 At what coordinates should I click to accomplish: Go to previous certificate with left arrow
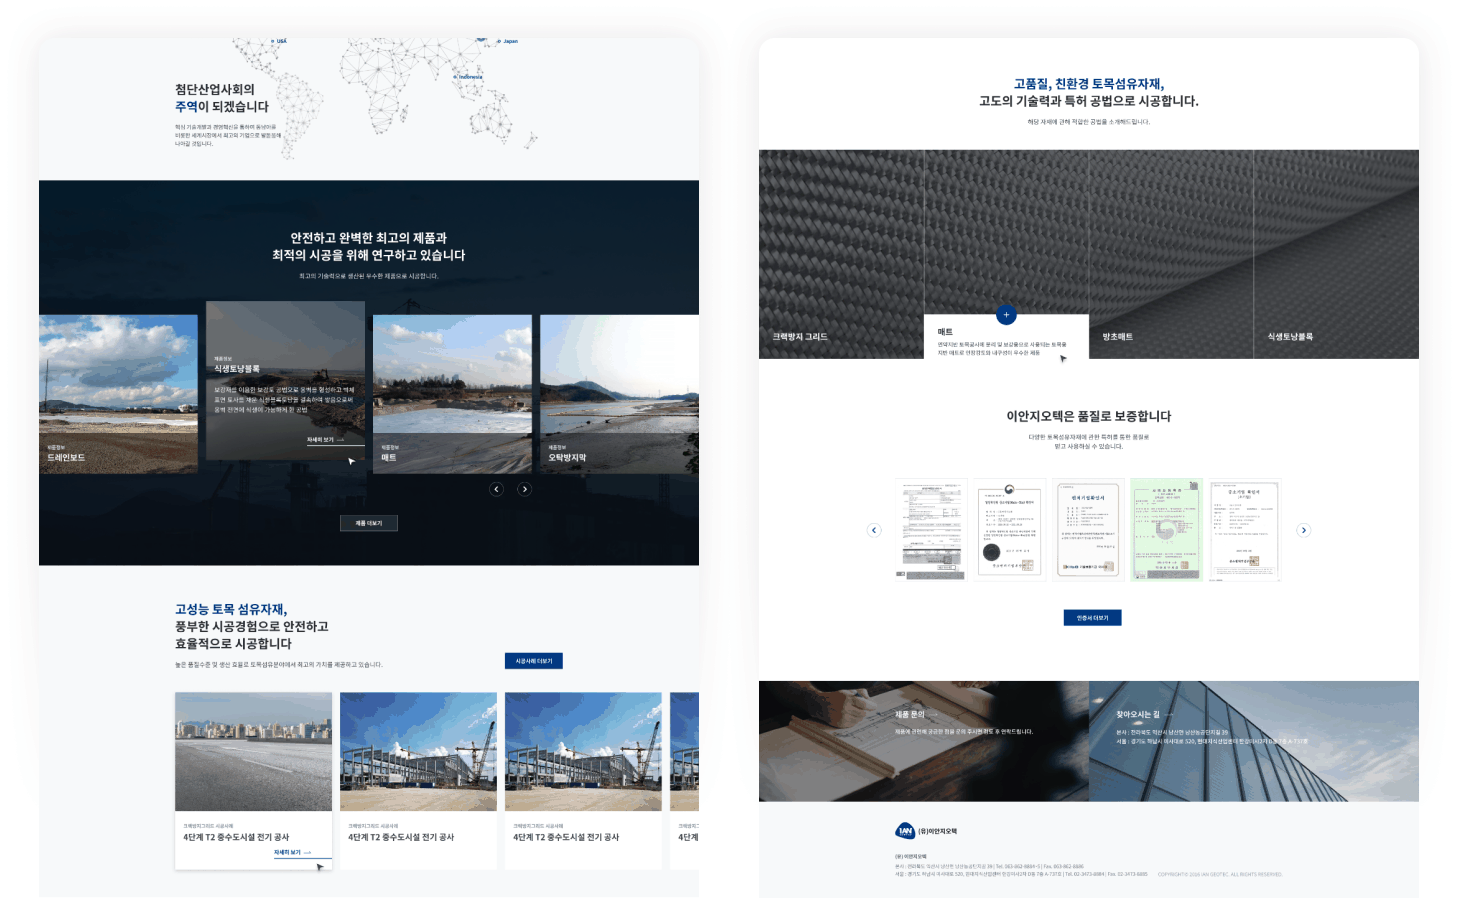(874, 530)
